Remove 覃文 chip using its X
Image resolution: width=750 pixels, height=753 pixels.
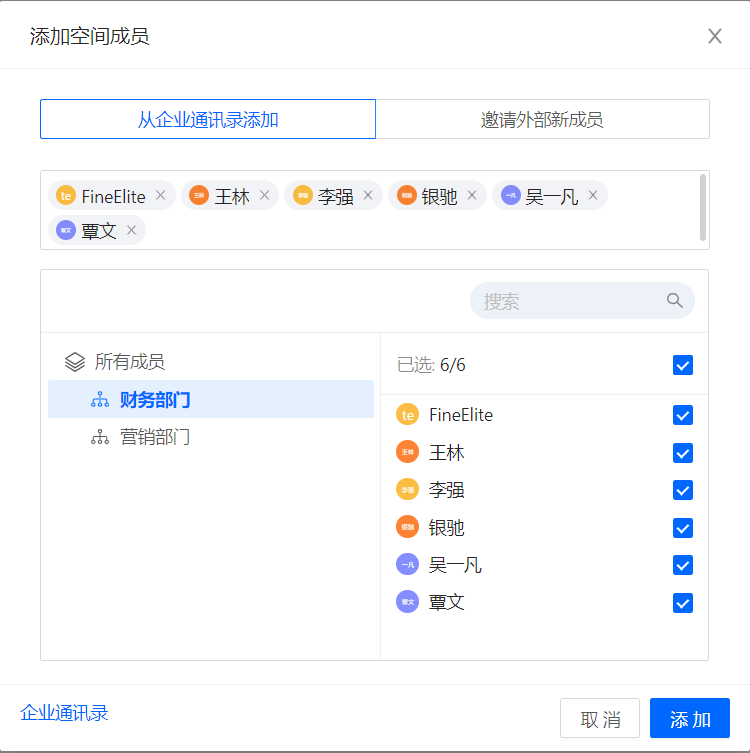131,231
